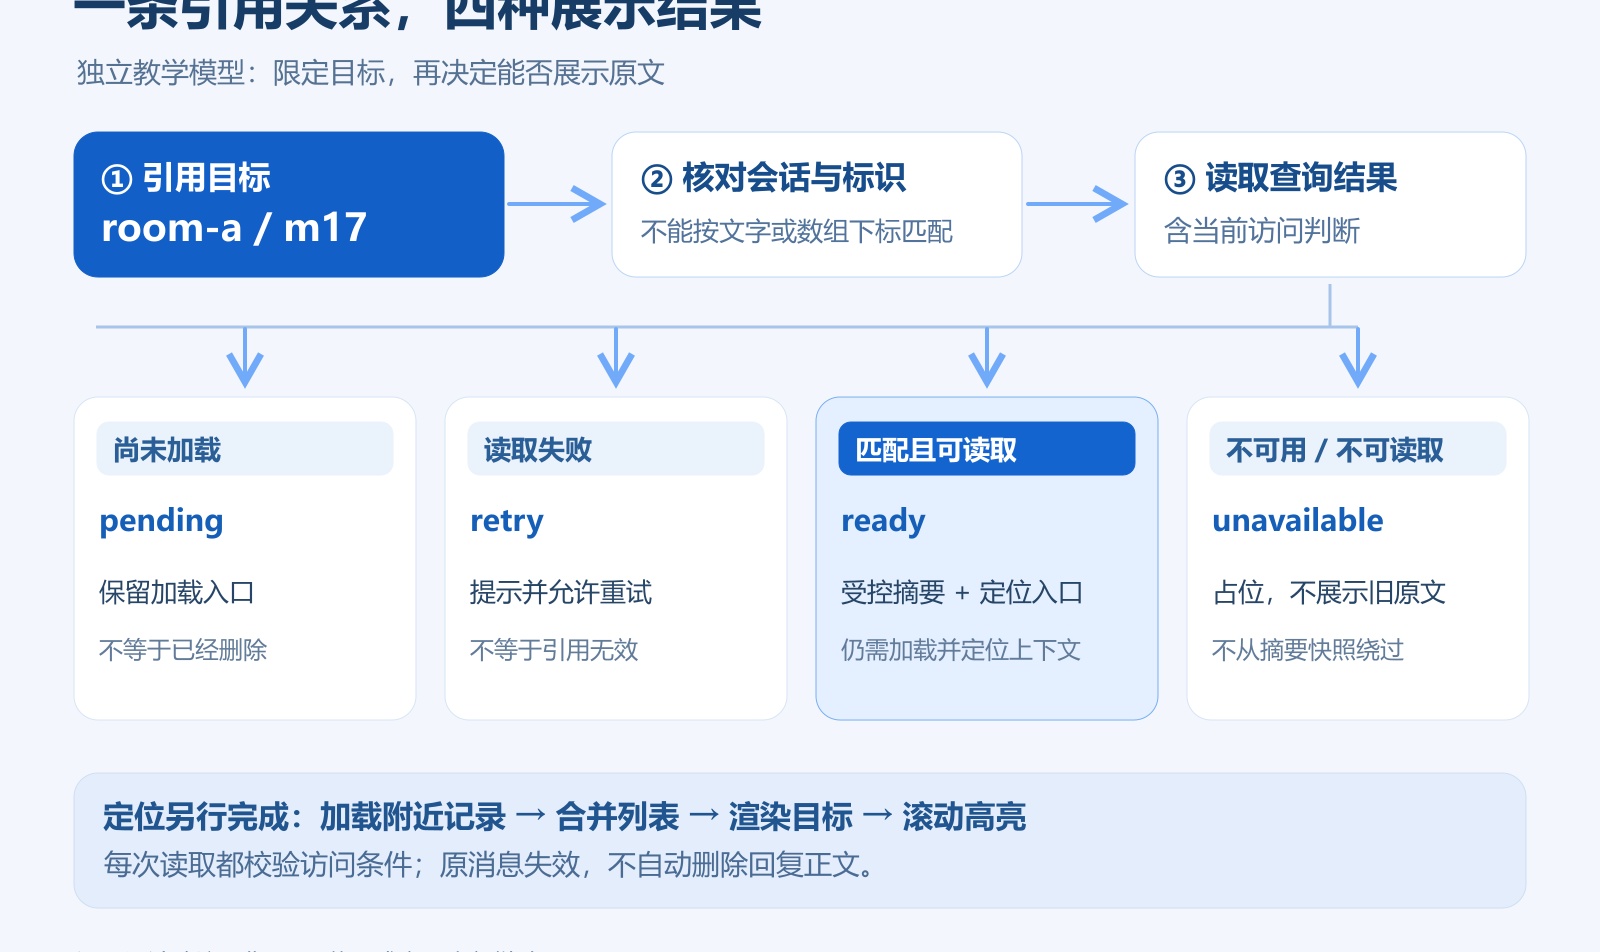The height and width of the screenshot is (952, 1600).
Task: Click the 'ready' status text
Action: click(x=883, y=521)
